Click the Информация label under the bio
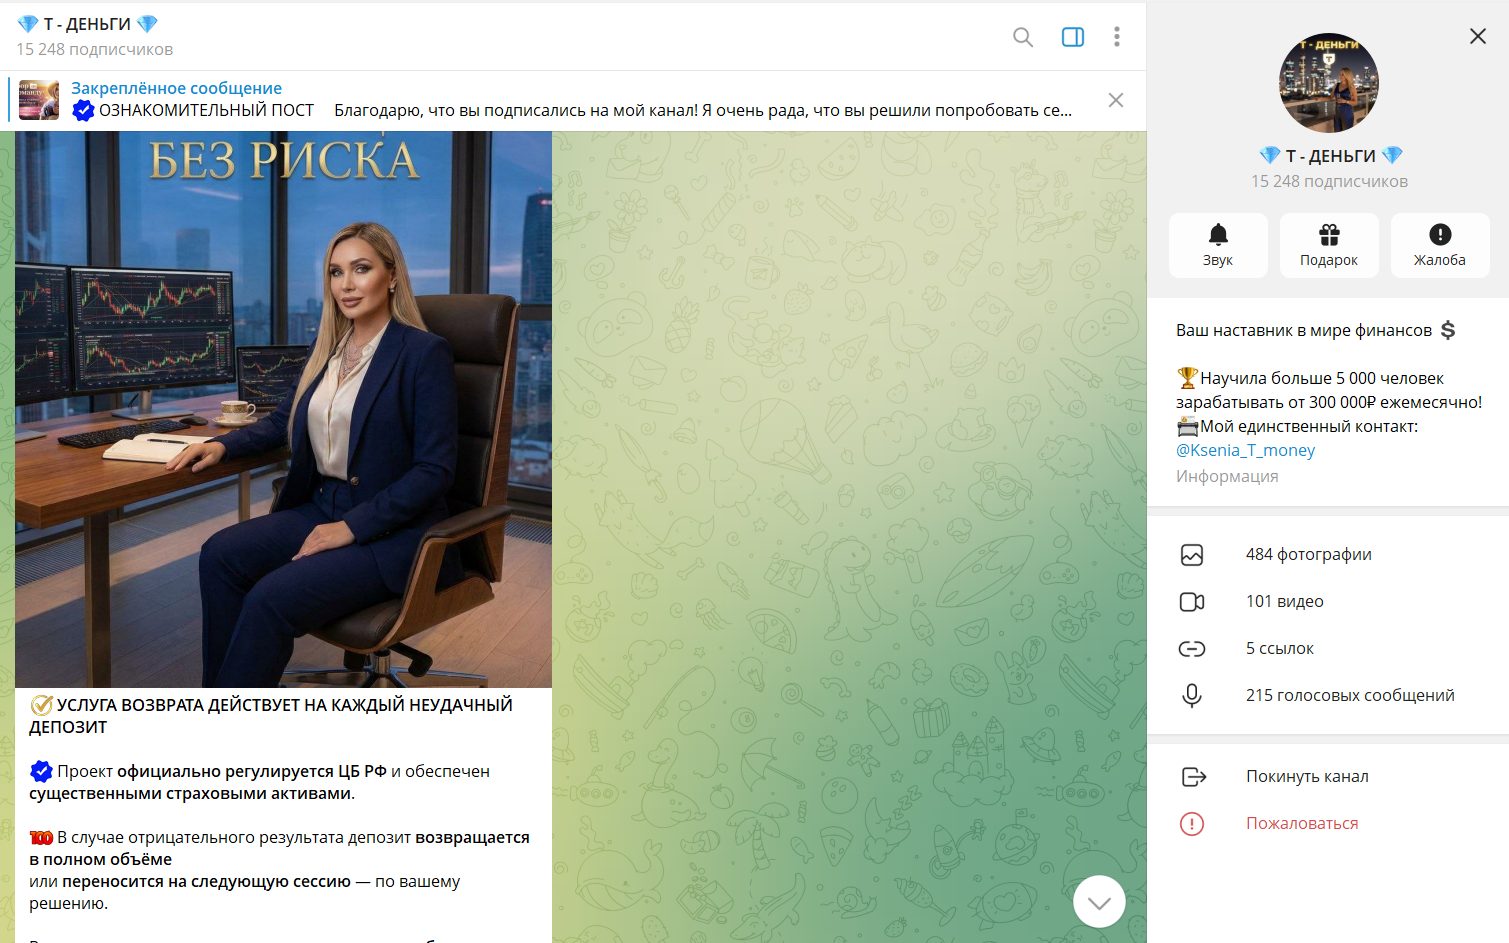The height and width of the screenshot is (943, 1509). coord(1227,477)
